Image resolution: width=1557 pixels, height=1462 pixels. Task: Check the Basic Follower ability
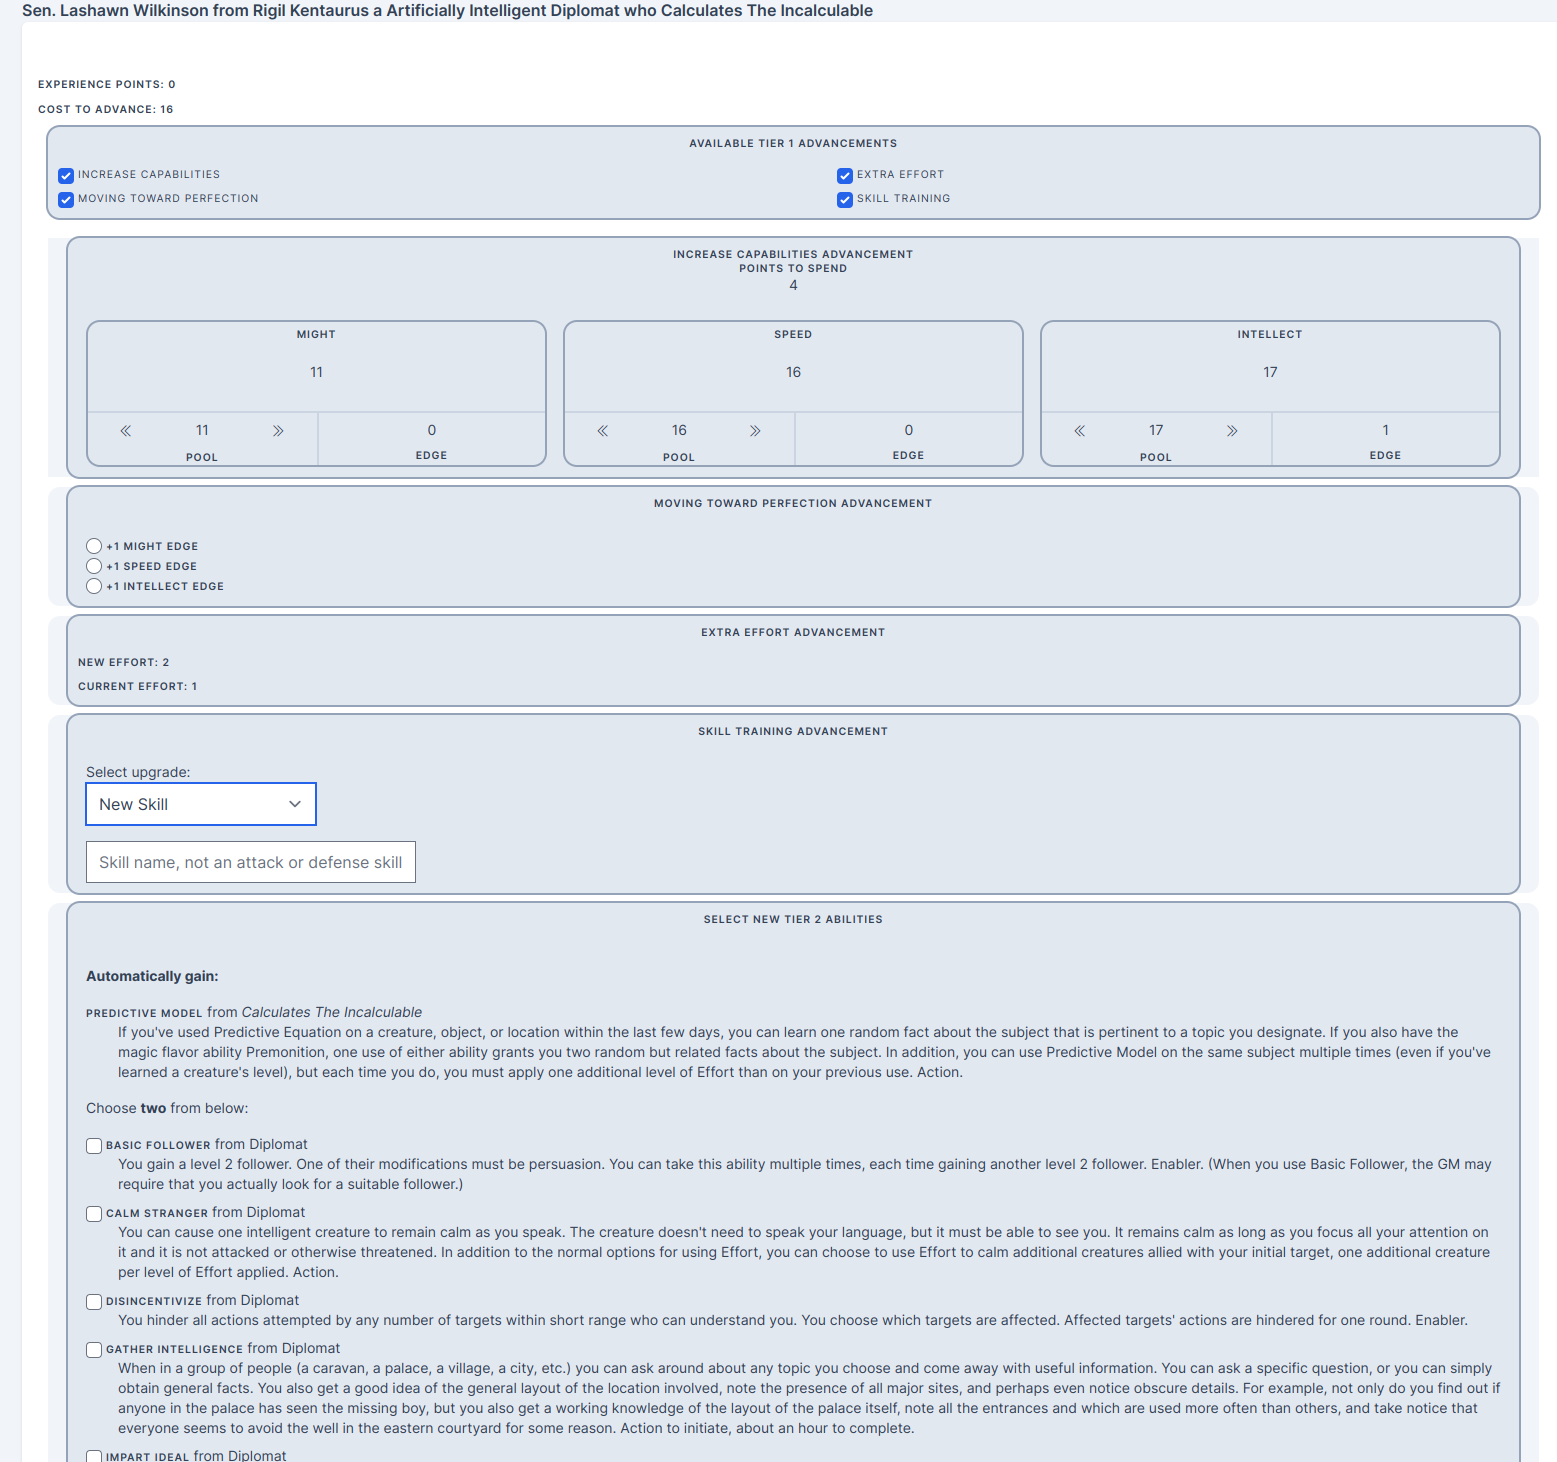(94, 1146)
